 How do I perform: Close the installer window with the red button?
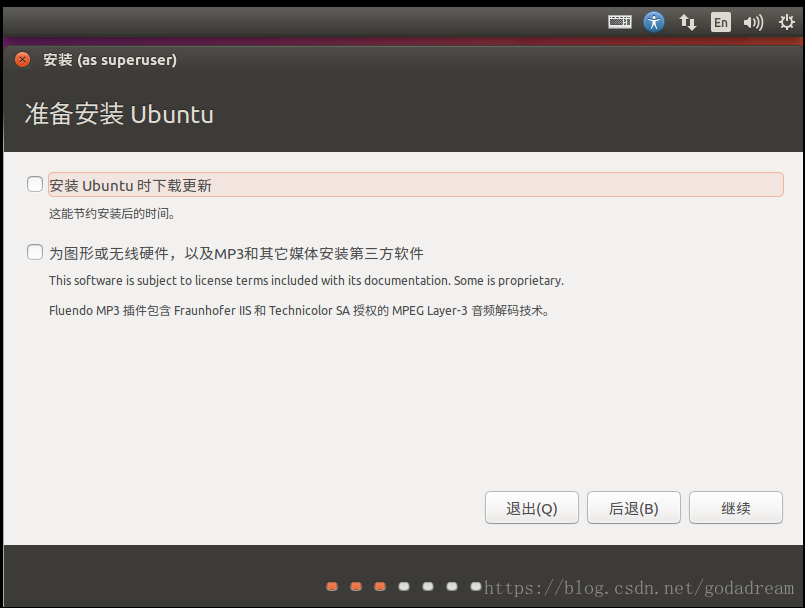tap(22, 60)
